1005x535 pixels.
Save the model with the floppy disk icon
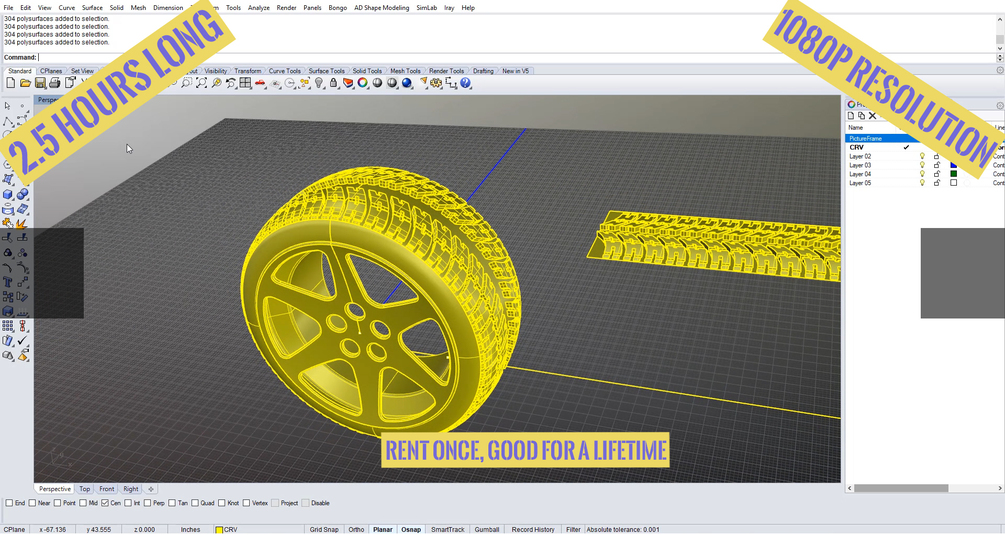click(40, 83)
